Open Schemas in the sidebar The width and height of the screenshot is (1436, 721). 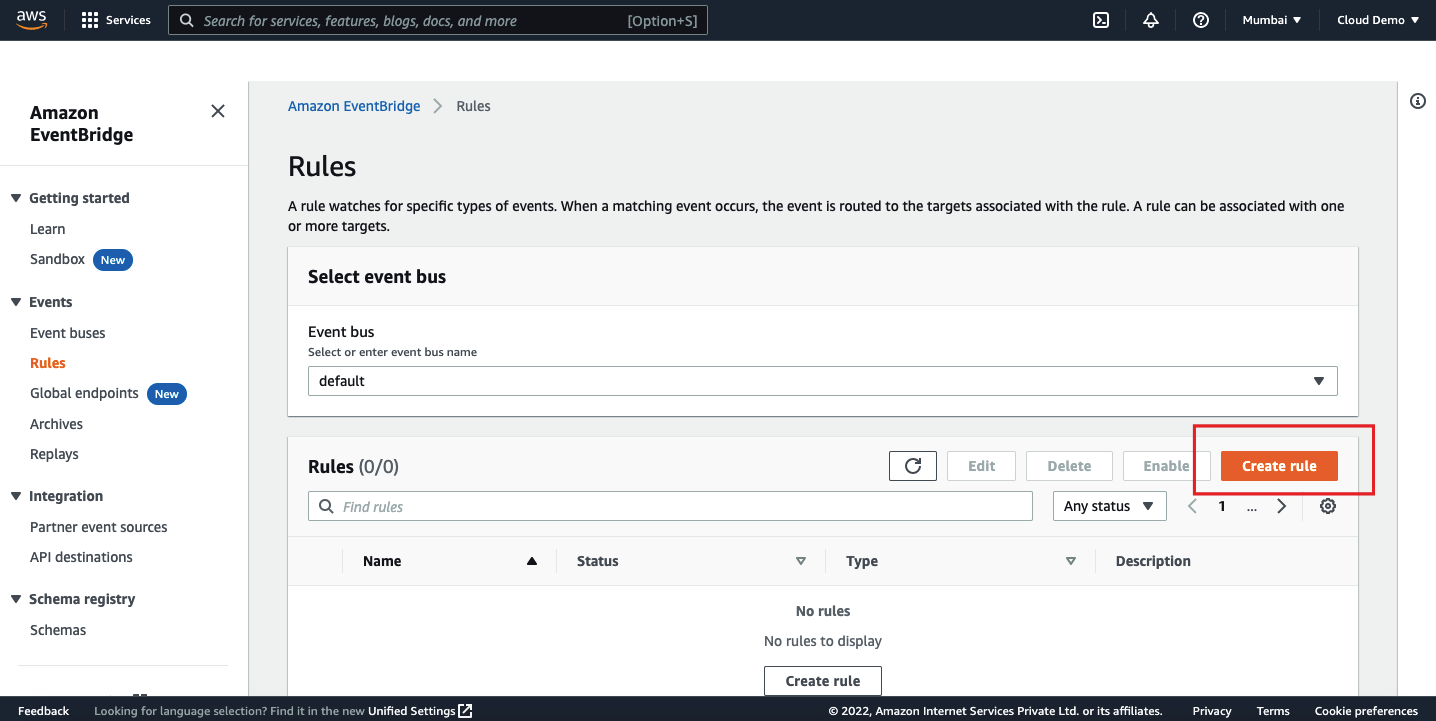(58, 630)
